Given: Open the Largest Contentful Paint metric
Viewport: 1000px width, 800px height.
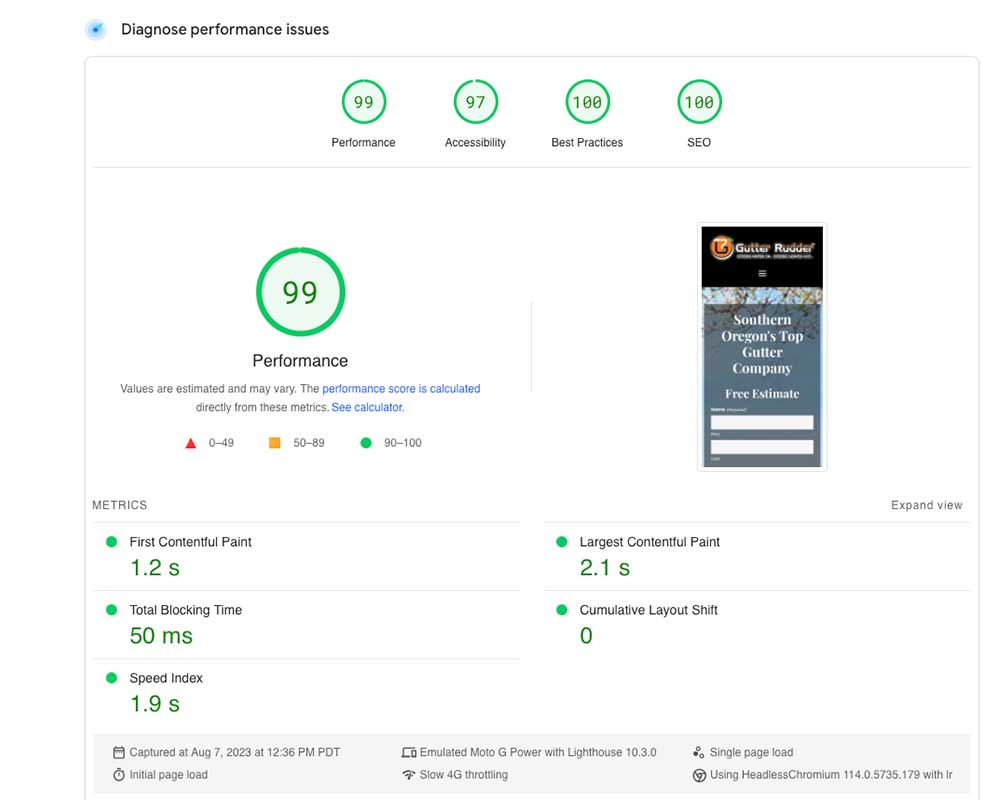Looking at the screenshot, I should (649, 542).
